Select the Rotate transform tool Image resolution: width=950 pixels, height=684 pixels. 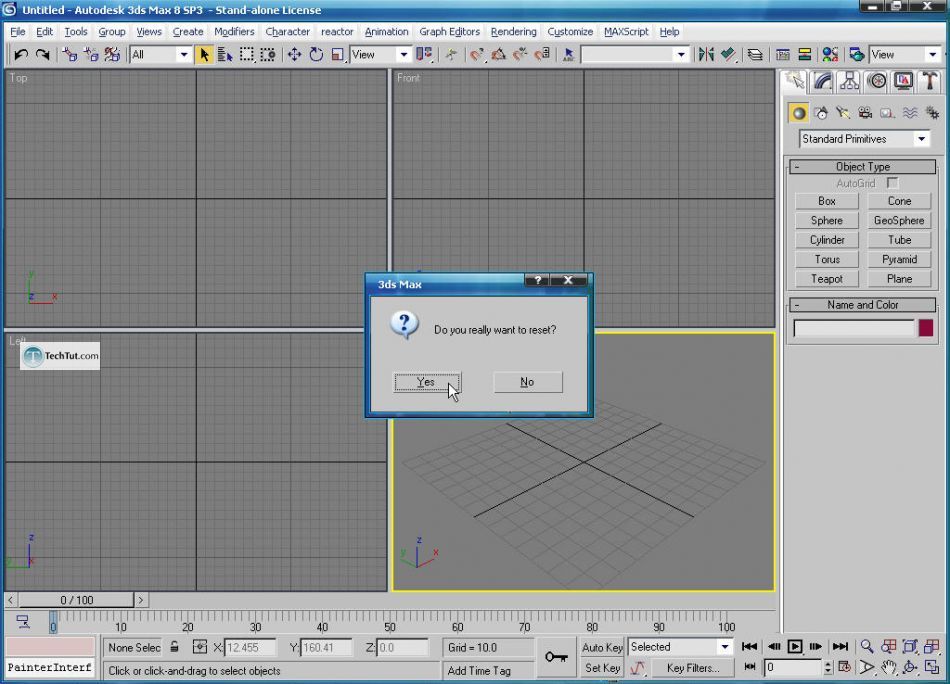tap(316, 55)
